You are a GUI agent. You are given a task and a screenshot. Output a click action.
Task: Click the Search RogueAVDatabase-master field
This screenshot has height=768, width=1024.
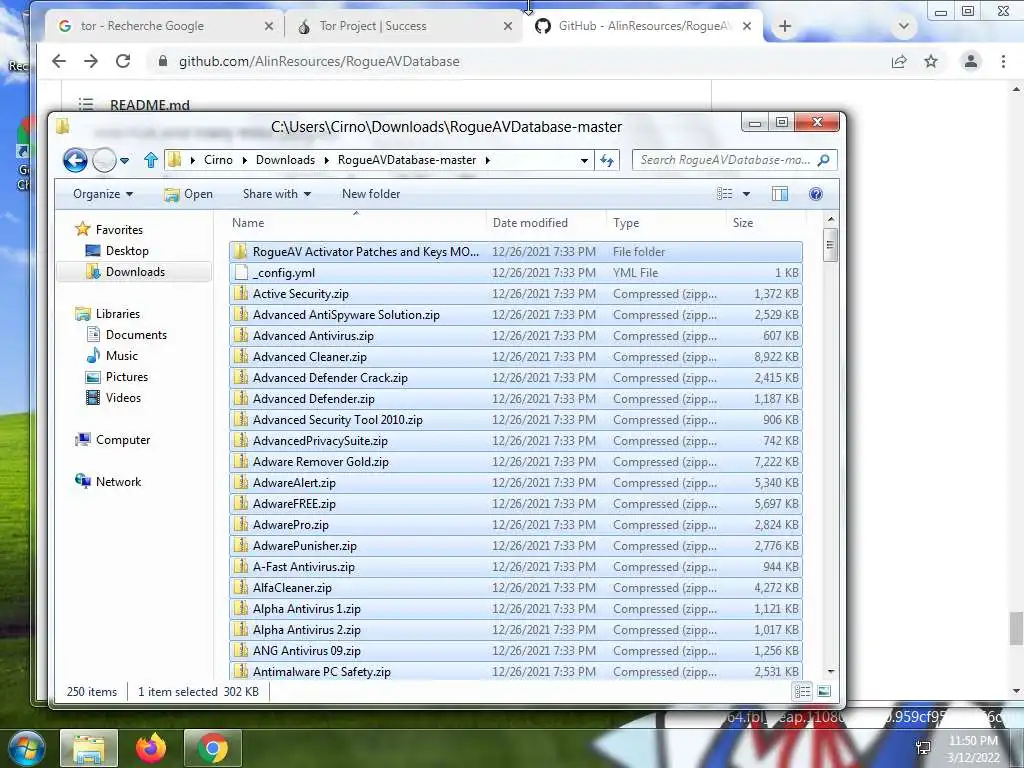point(734,160)
